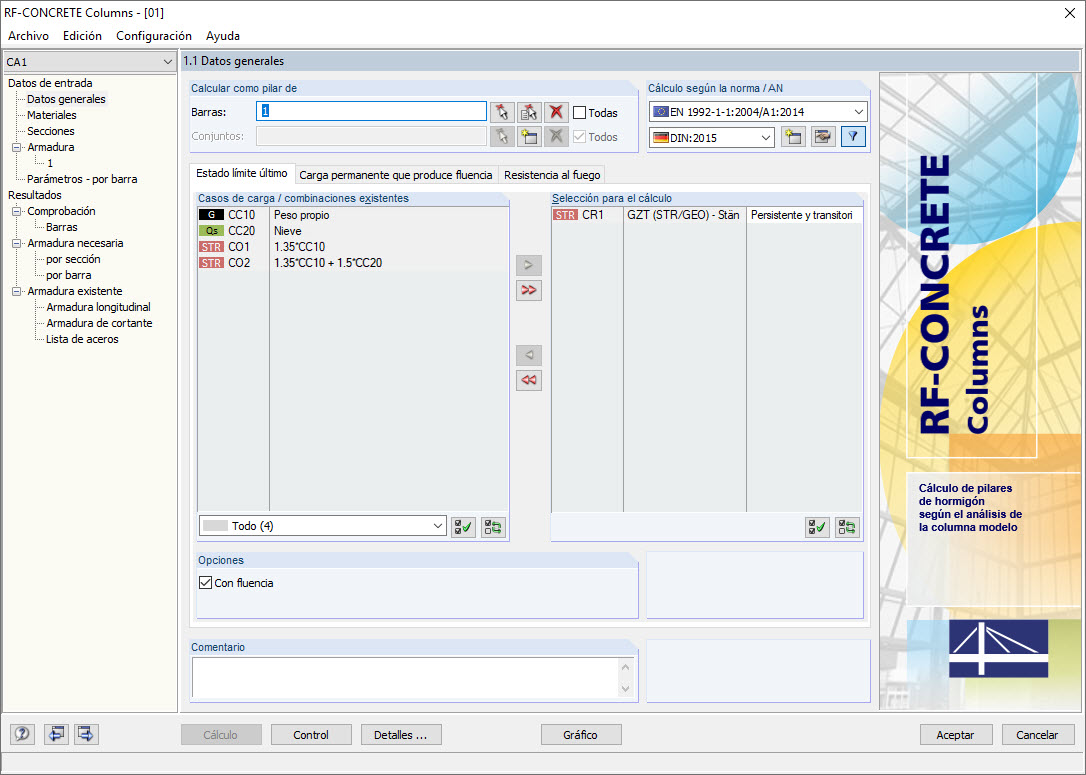The height and width of the screenshot is (775, 1086).
Task: Check the Todos checkbox for Conjuntos
Action: 578,136
